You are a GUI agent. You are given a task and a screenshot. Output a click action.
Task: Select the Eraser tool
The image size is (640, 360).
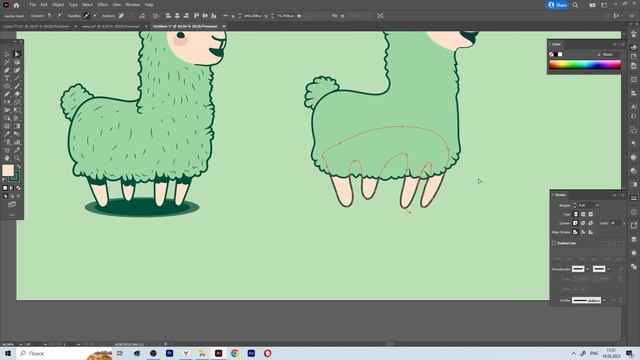pos(17,94)
